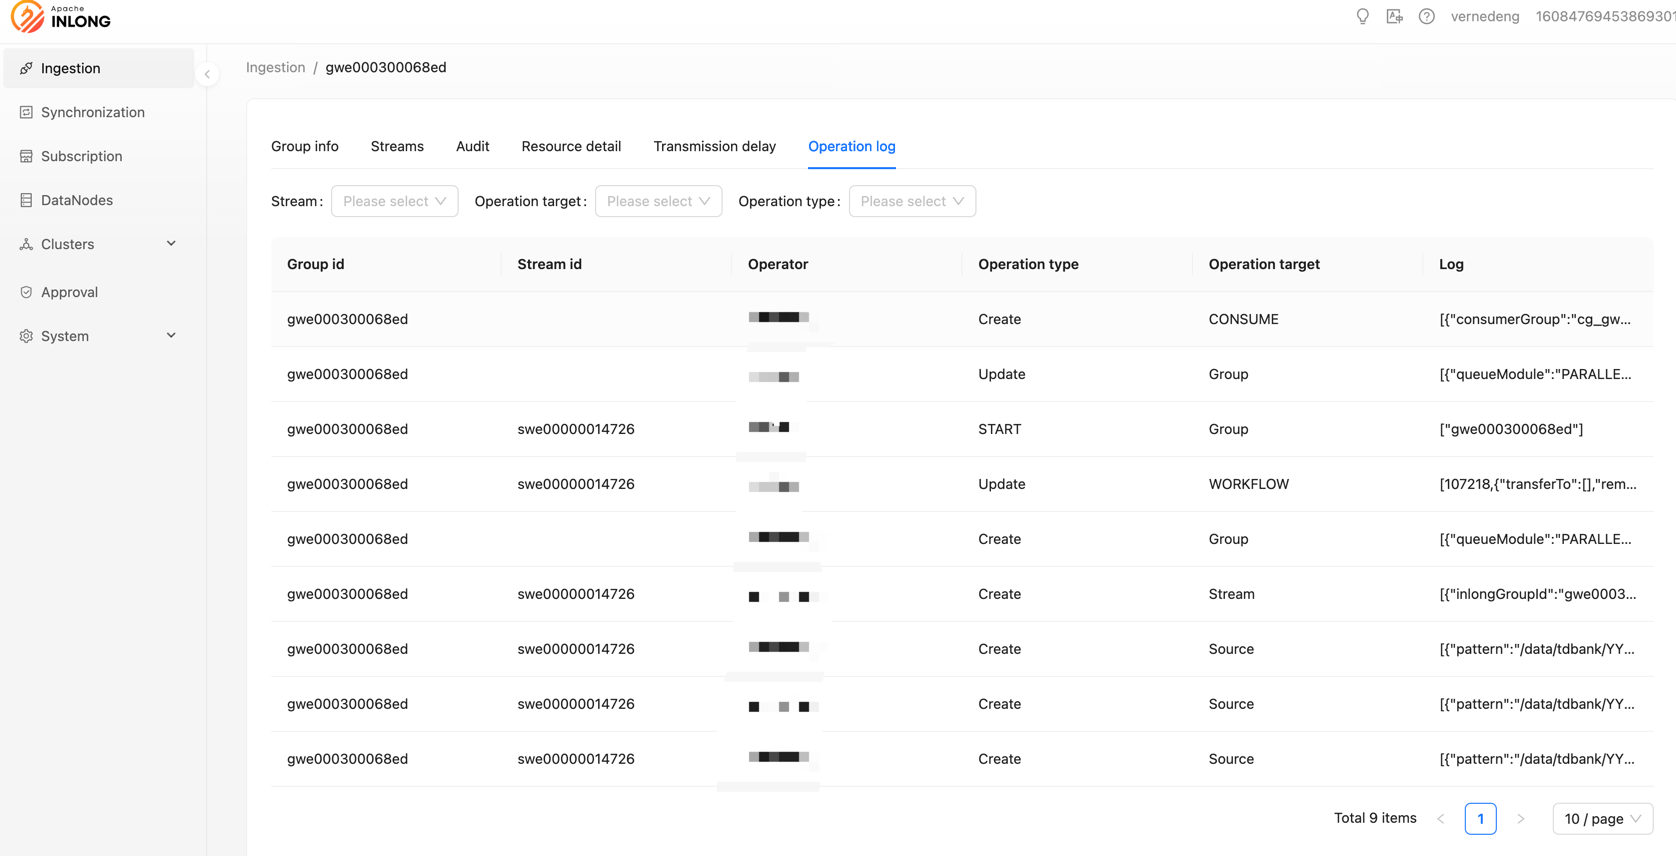Screen dimensions: 1676x856
Task: Click the lightbulb theme icon in header
Action: 1362,17
